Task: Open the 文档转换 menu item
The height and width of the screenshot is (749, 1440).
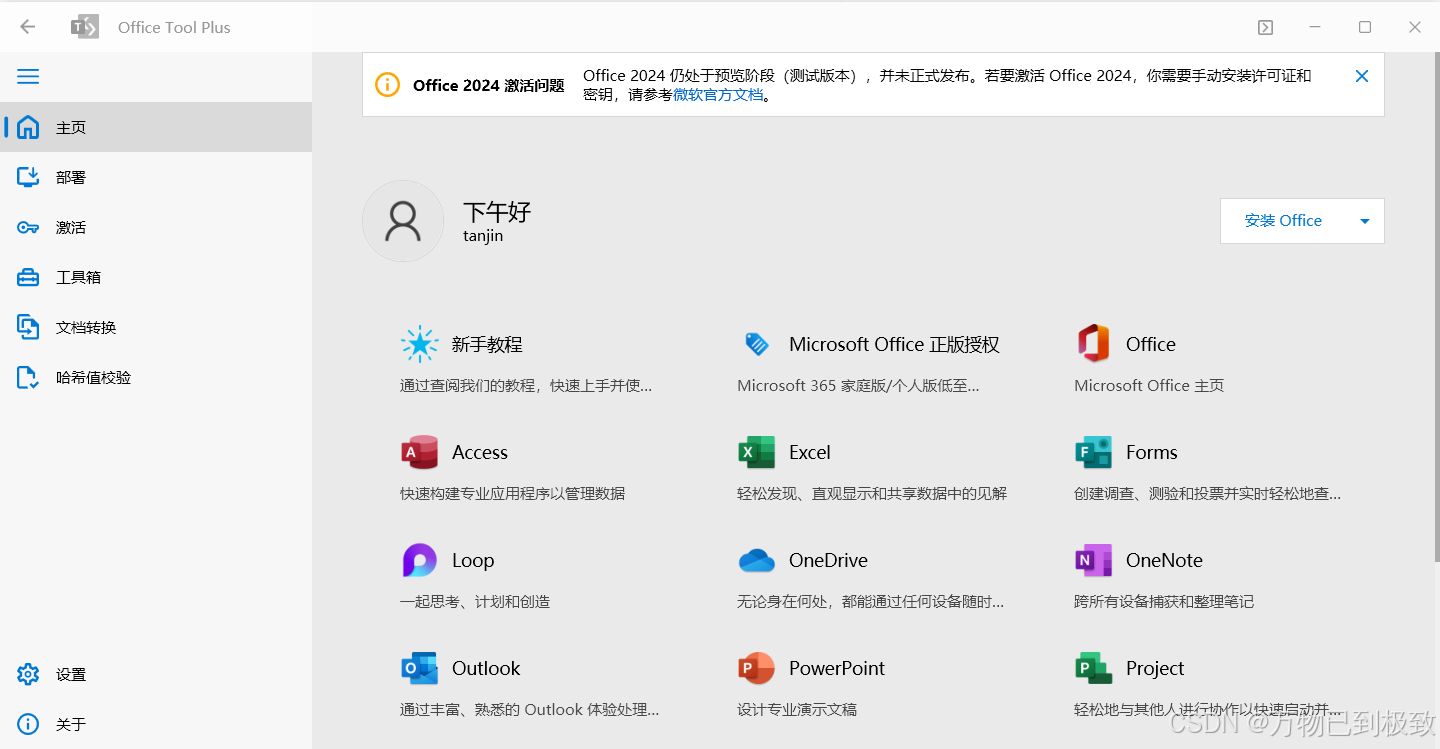Action: [156, 327]
